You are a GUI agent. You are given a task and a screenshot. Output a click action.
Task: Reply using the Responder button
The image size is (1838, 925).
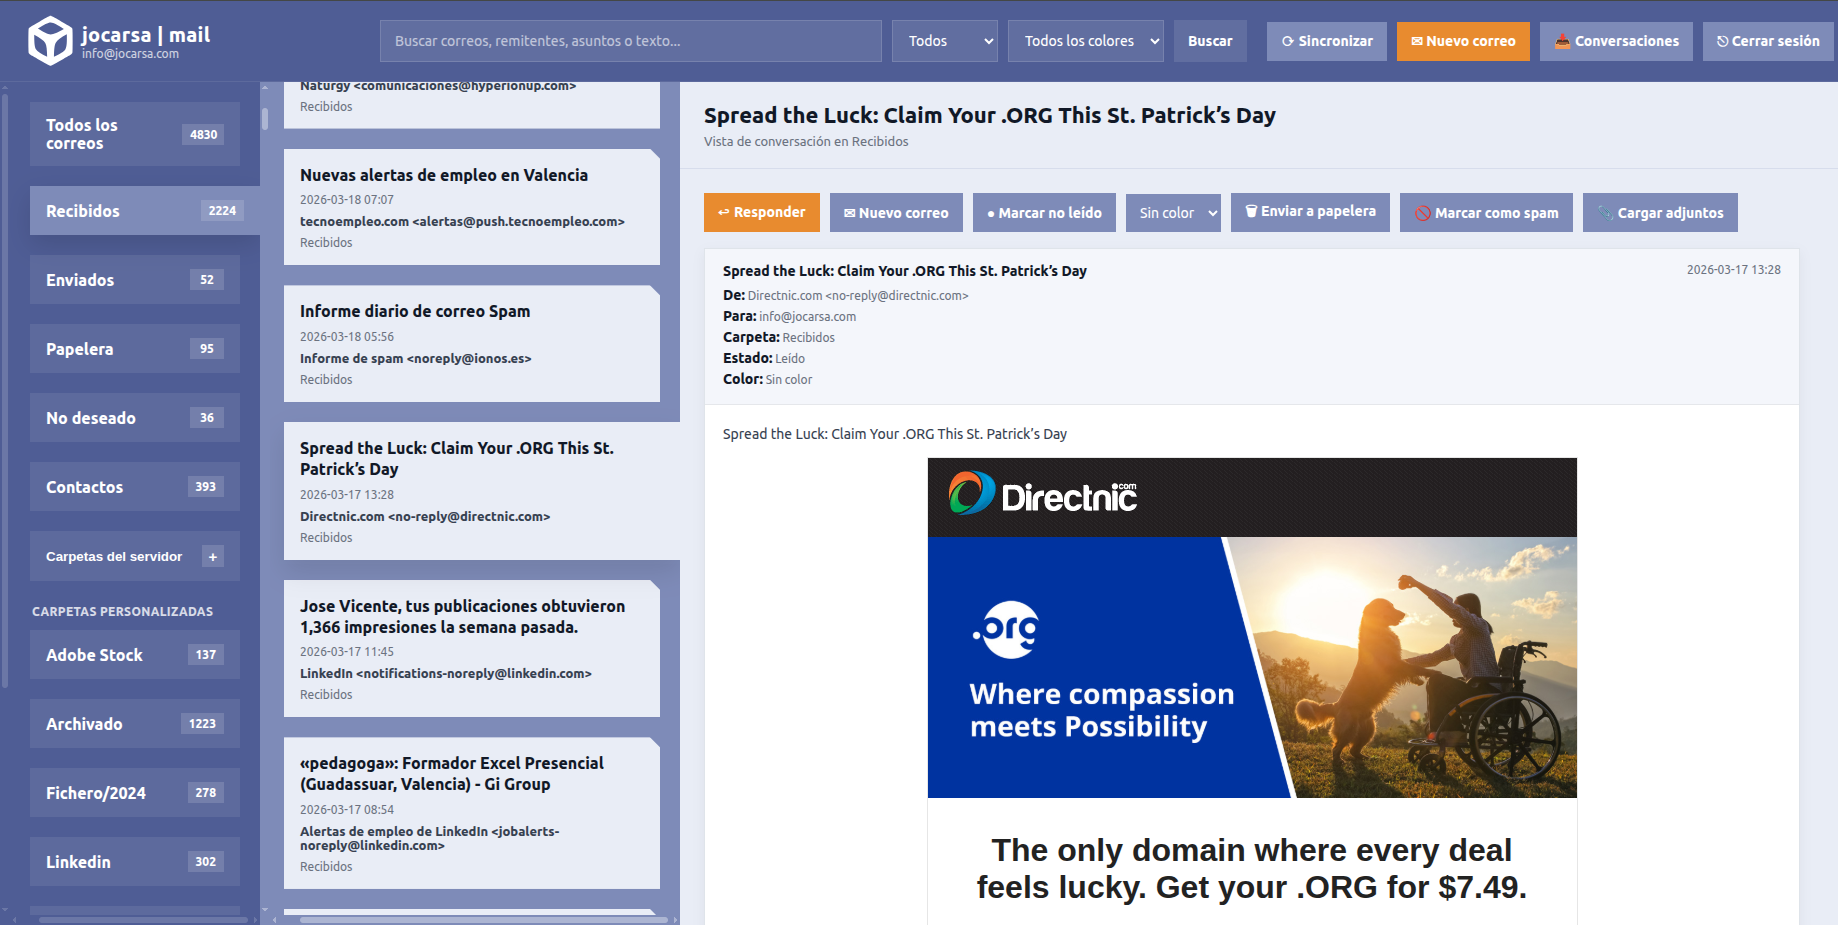761,212
